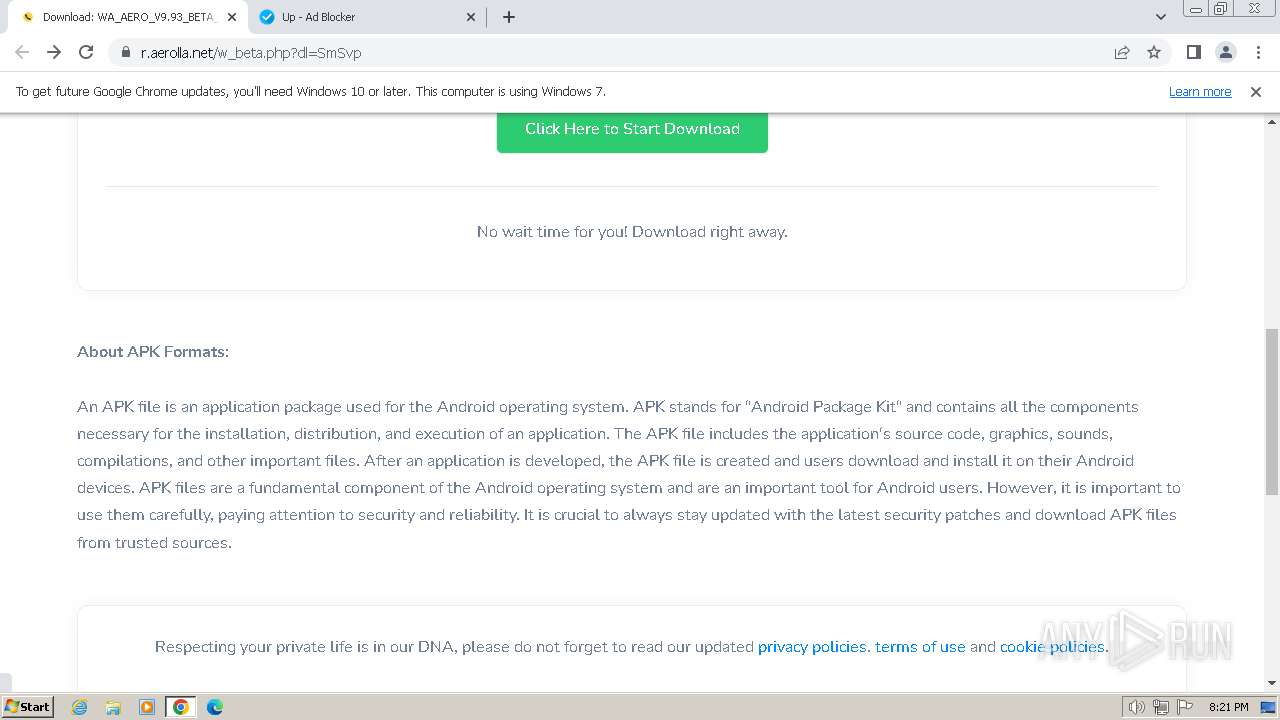The height and width of the screenshot is (720, 1280).
Task: Select the About APK Formats heading
Action: (x=153, y=352)
